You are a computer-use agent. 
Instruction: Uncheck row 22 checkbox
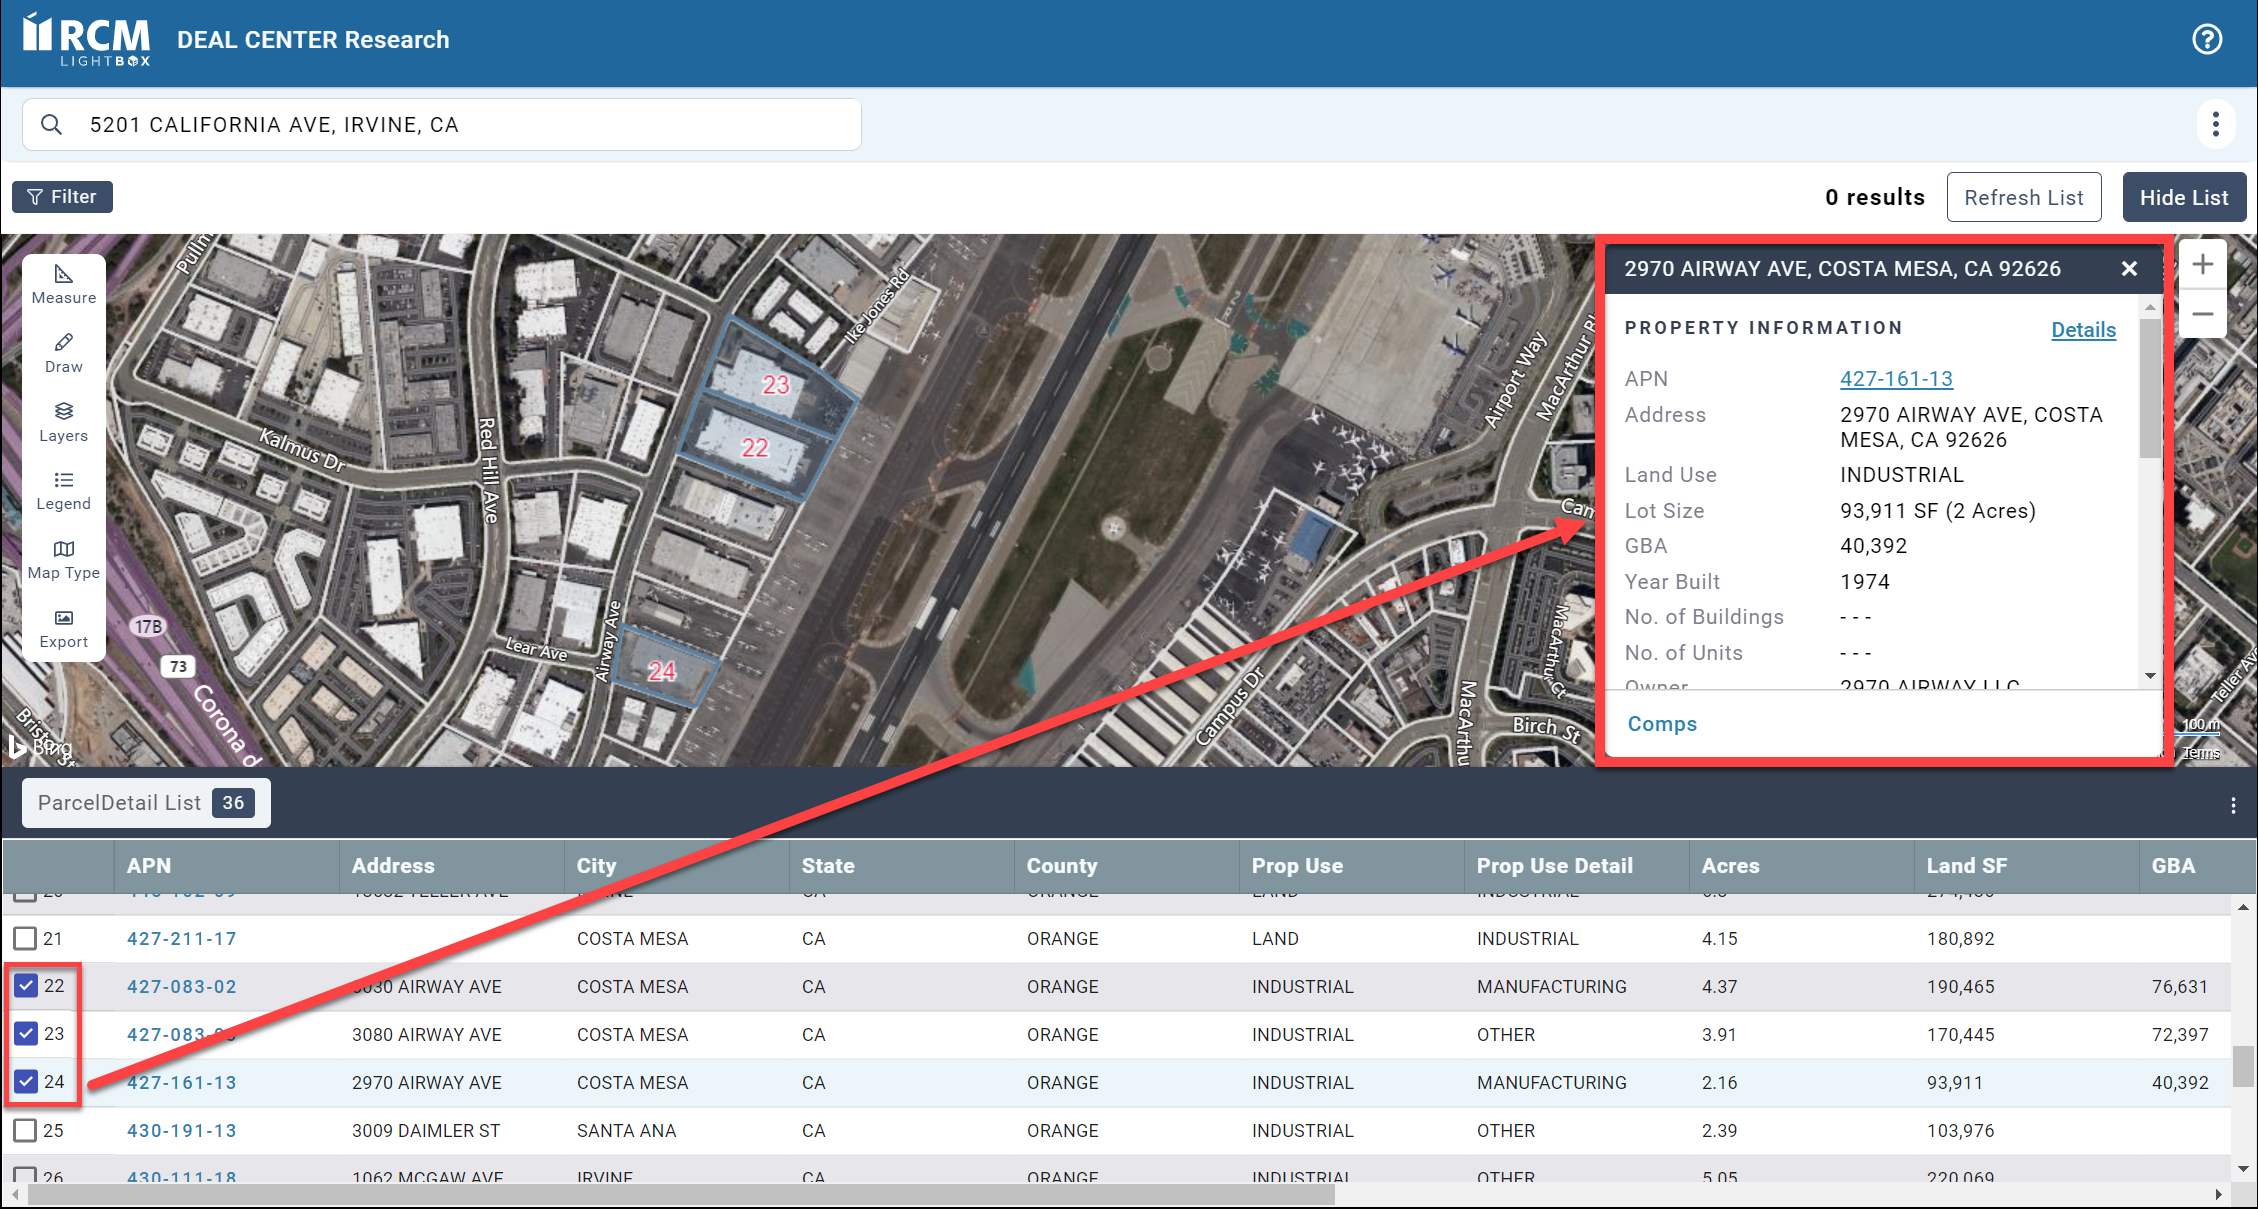[x=26, y=986]
